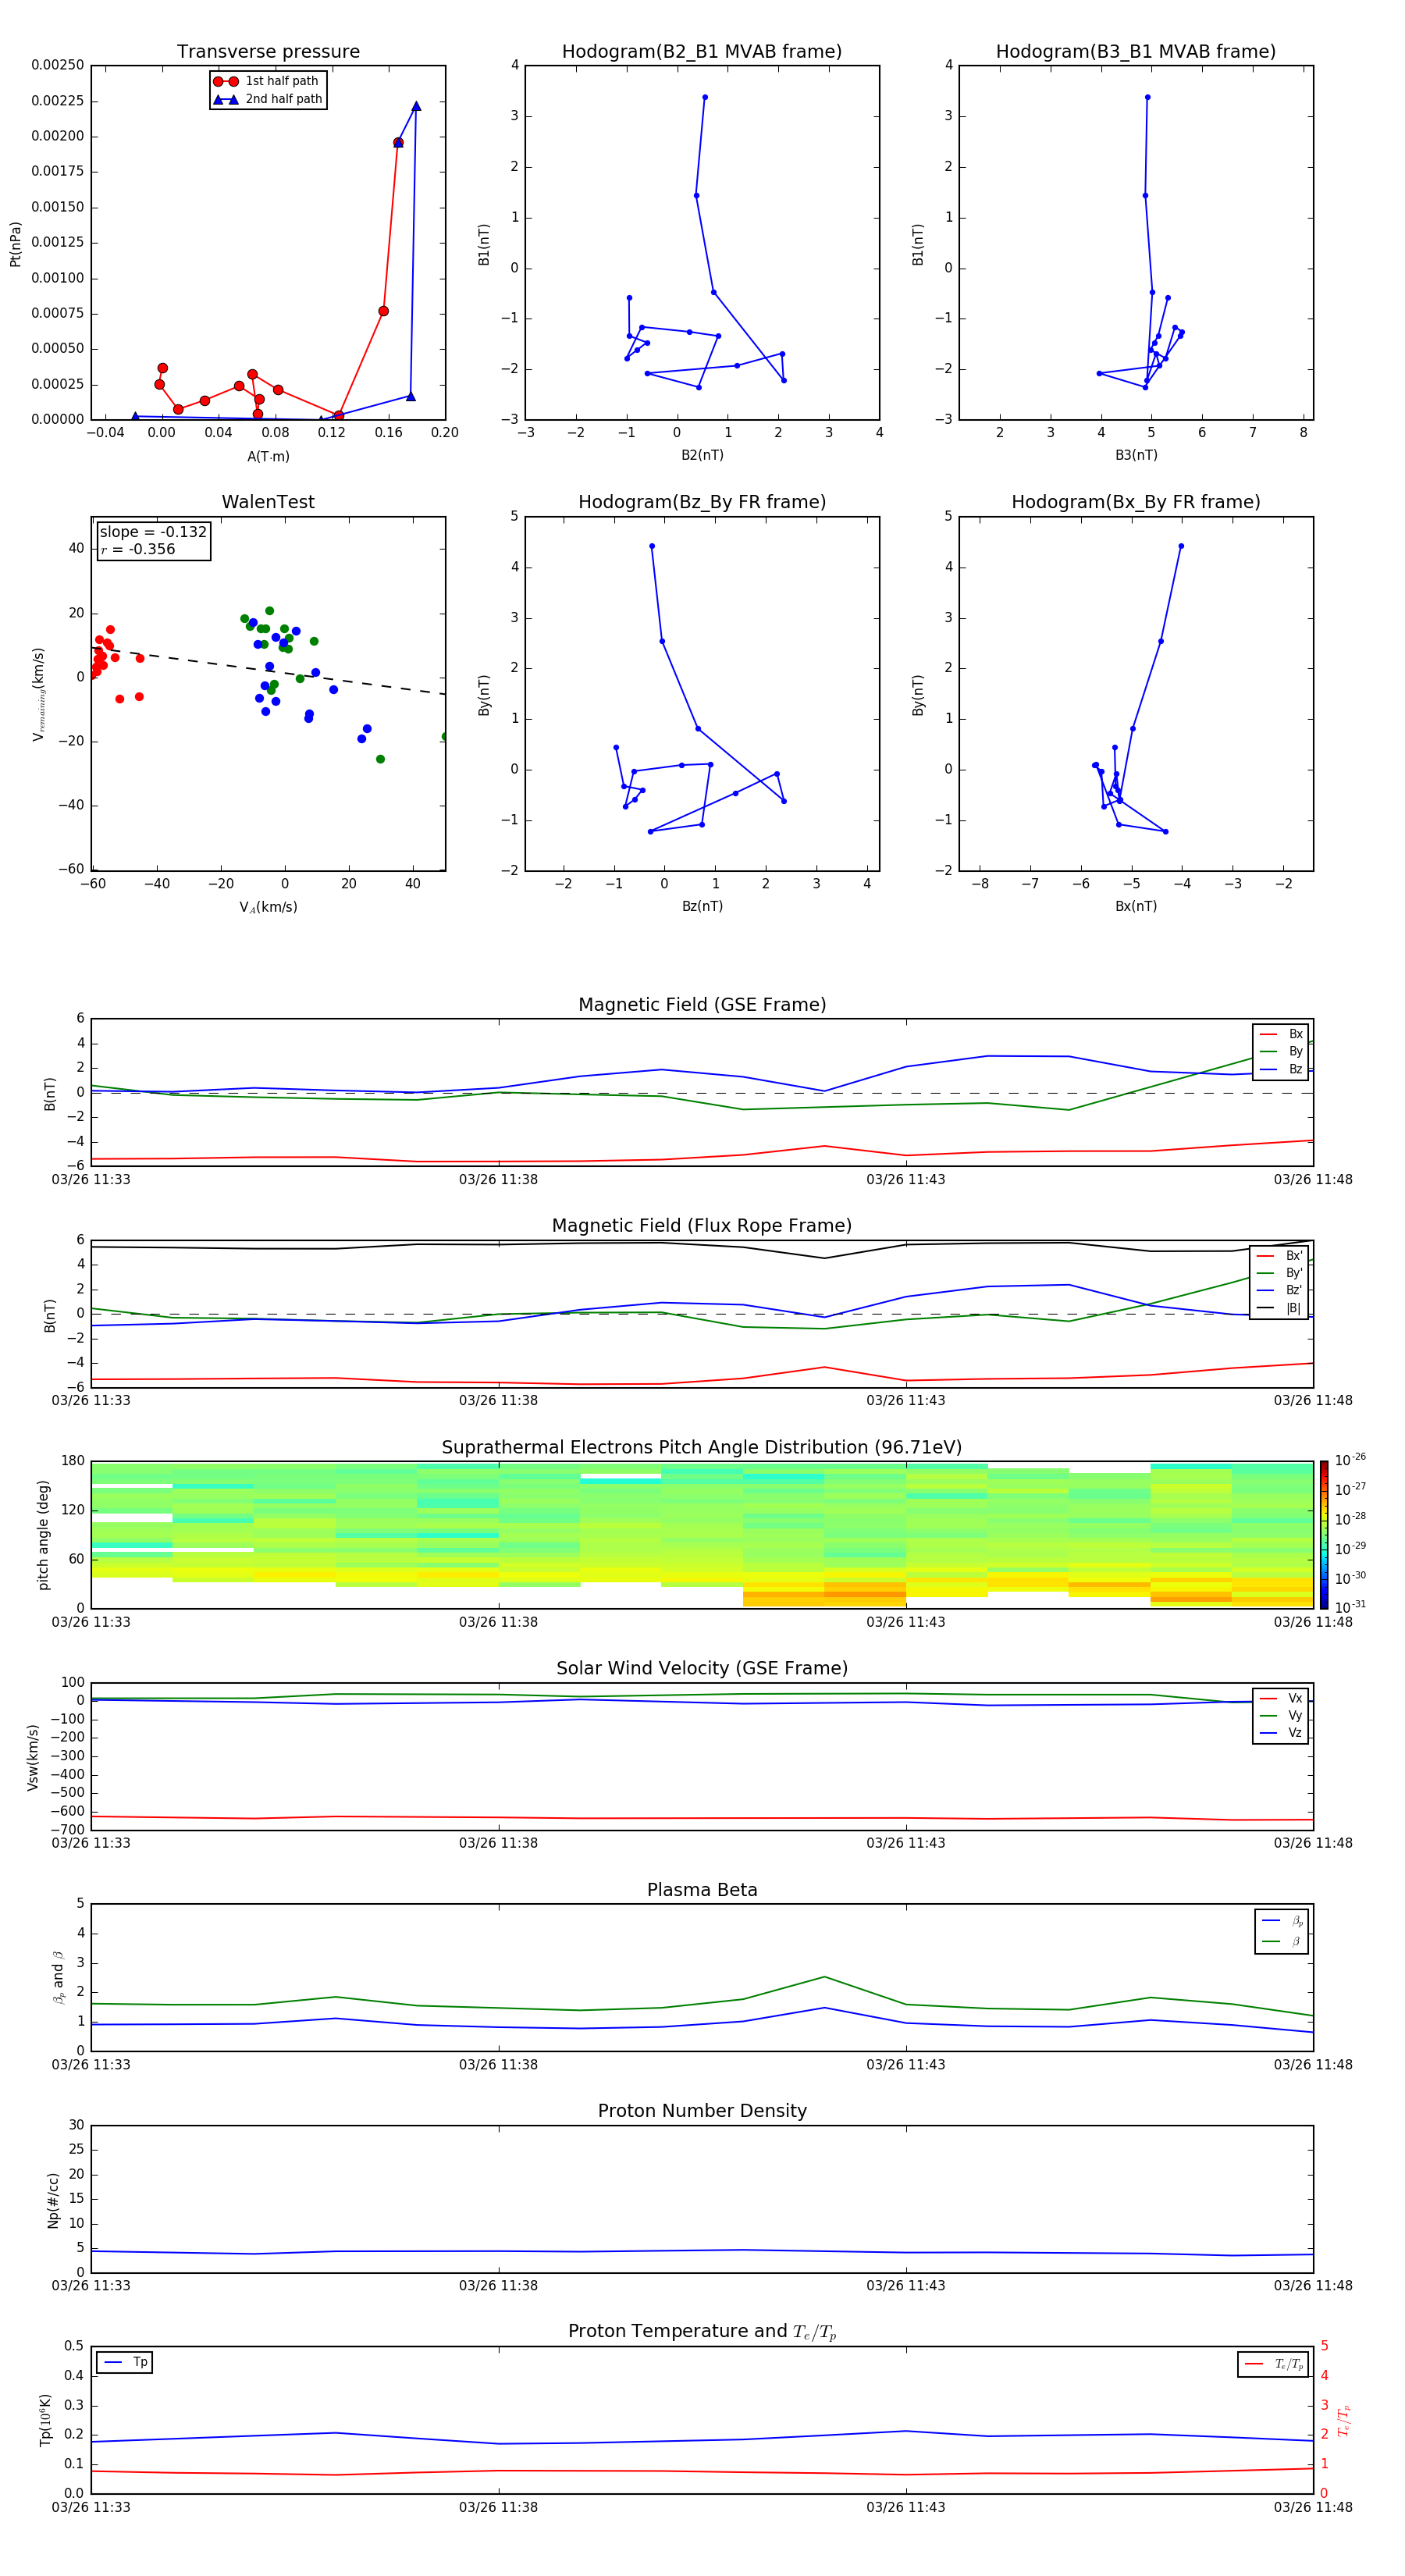Click the 'Bz(nT)' x-axis label
1405x2576 pixels.
click(x=702, y=906)
